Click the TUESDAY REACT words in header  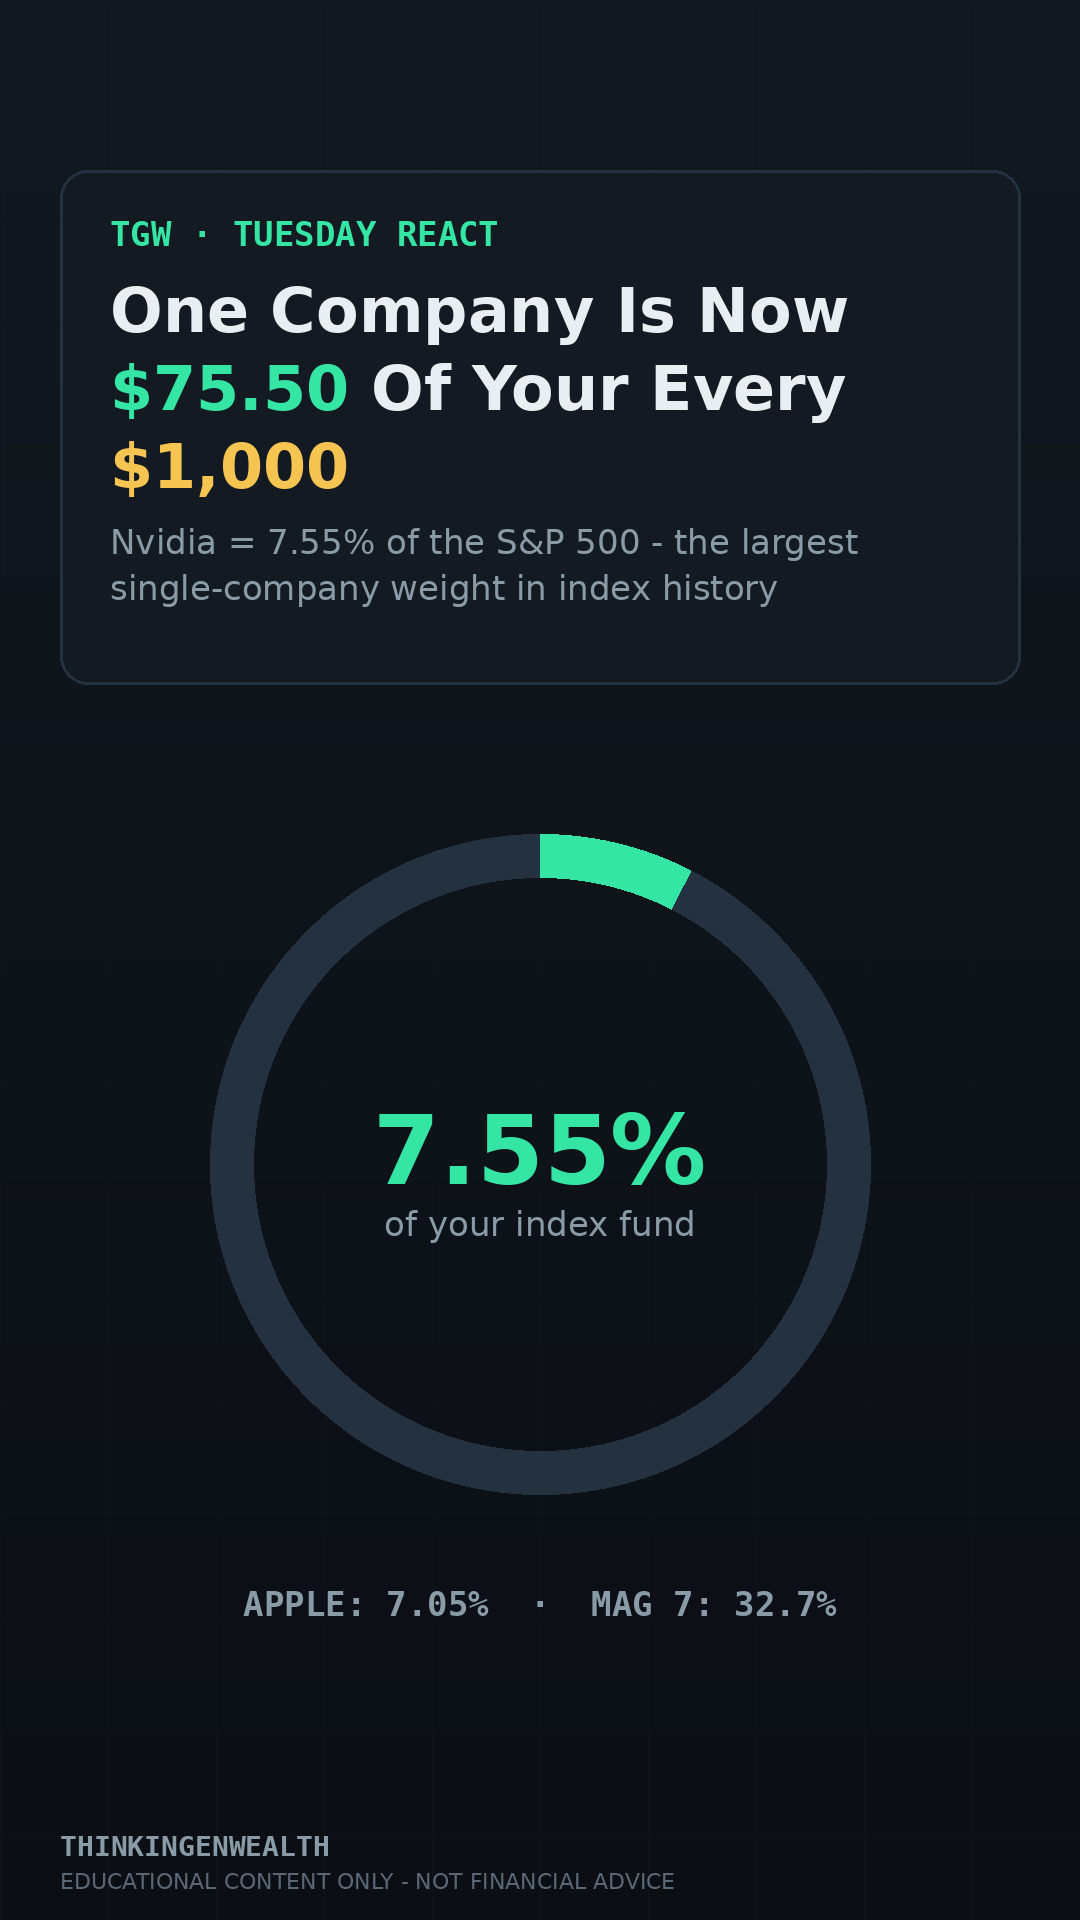click(365, 235)
